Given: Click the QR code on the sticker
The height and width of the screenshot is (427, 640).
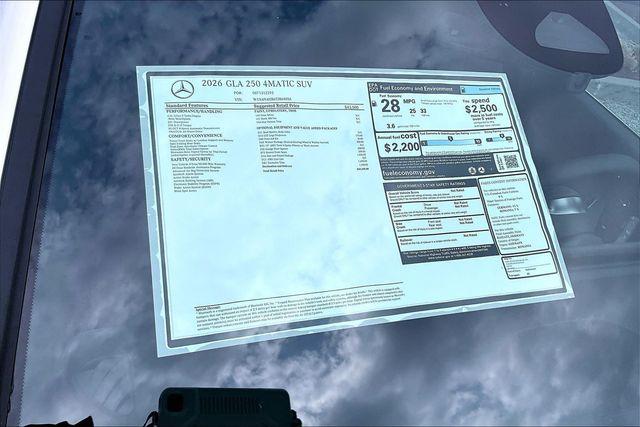Looking at the screenshot, I should 511,162.
